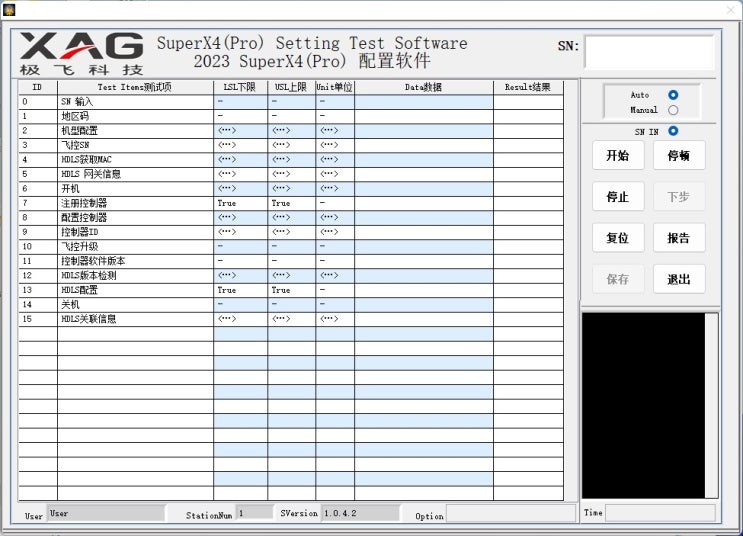
Task: Select the HDLS版本检测 test row
Action: coord(291,276)
